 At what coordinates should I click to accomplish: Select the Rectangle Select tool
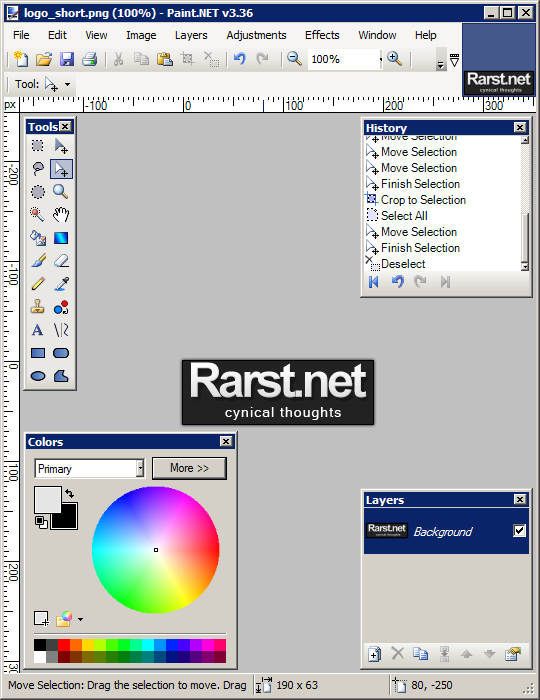click(38, 146)
